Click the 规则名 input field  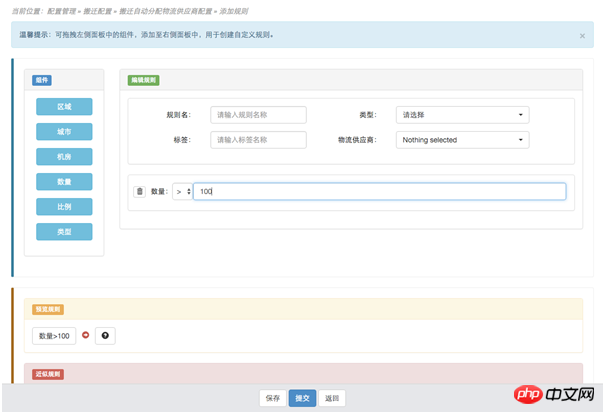[258, 115]
